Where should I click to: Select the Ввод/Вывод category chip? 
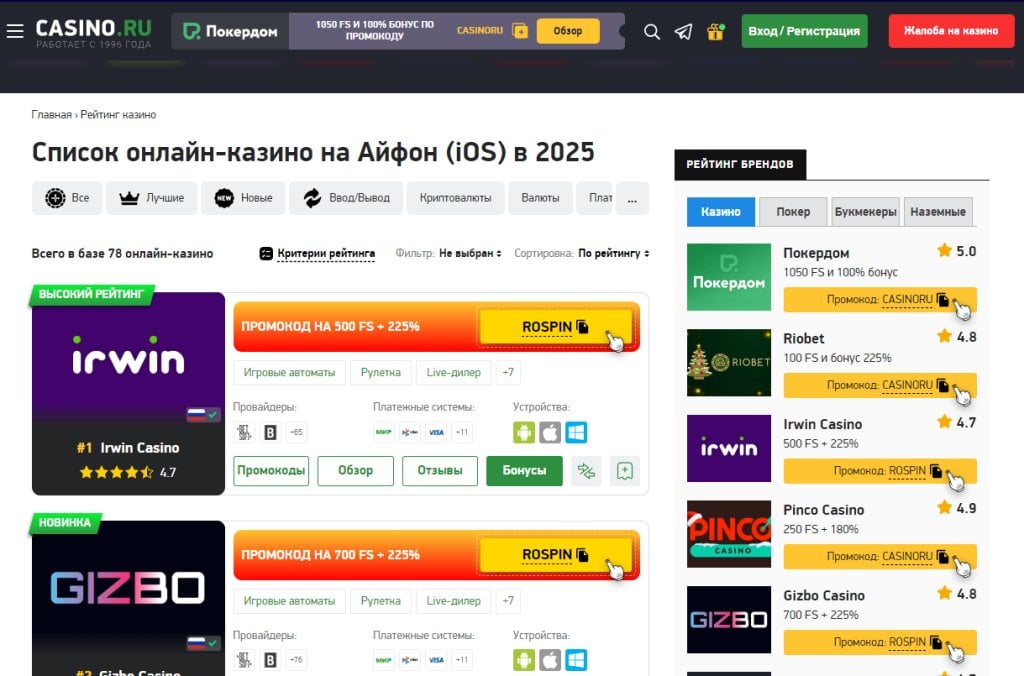click(x=346, y=198)
